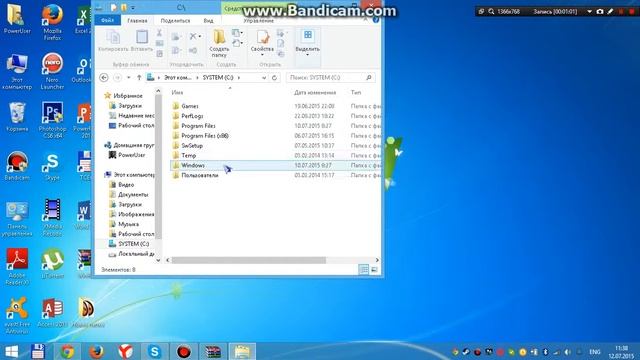
Task: Select the SwSetup folder
Action: click(x=192, y=146)
